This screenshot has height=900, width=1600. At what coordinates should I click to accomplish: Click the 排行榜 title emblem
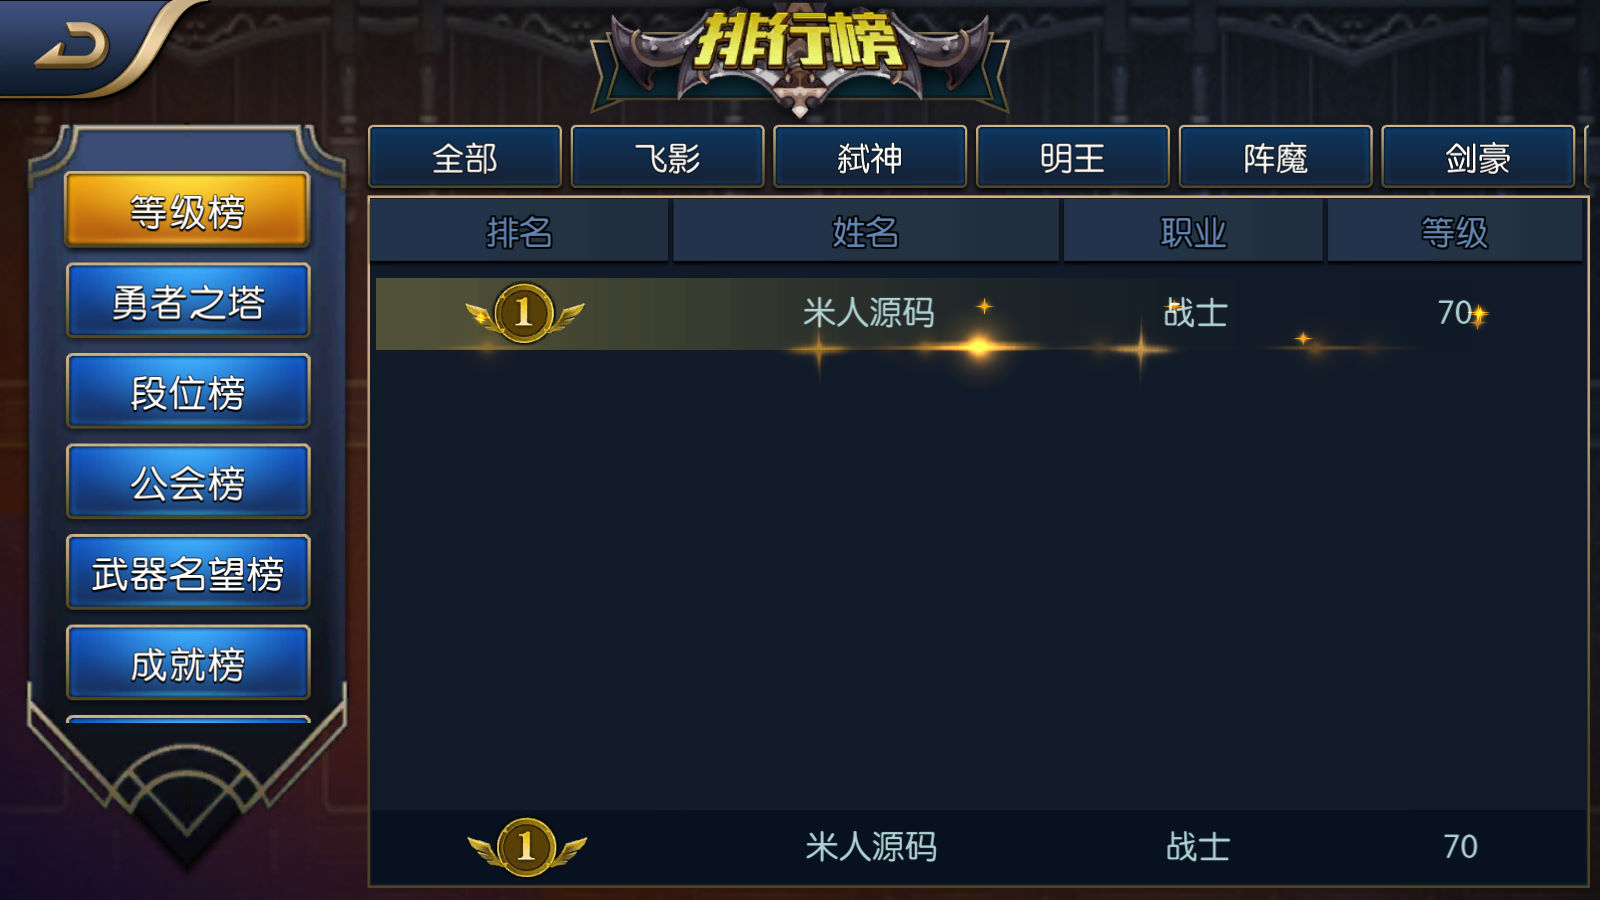pyautogui.click(x=799, y=57)
